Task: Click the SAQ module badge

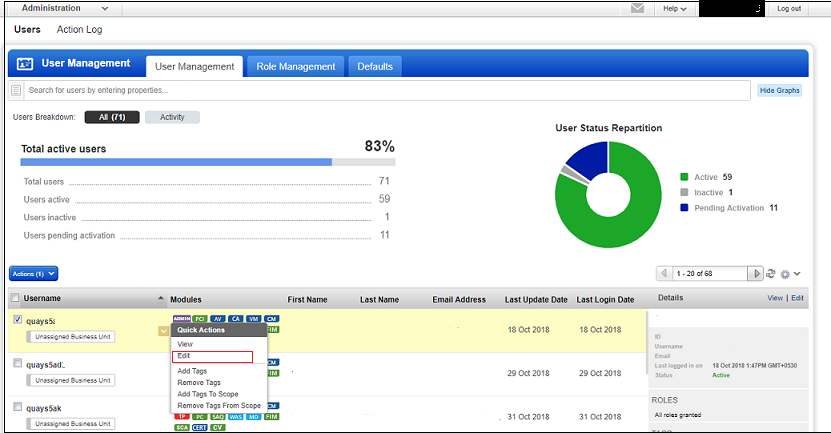Action: click(x=218, y=417)
